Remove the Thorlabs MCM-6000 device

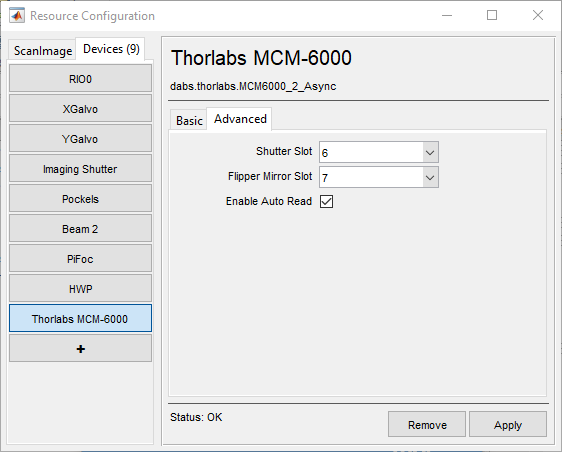[x=427, y=424]
